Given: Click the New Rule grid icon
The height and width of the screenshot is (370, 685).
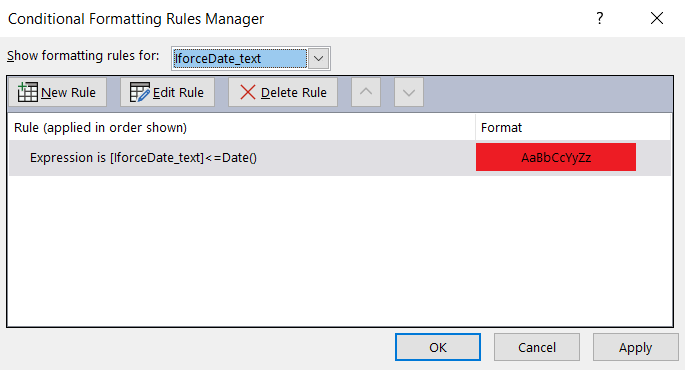Looking at the screenshot, I should click(x=28, y=92).
